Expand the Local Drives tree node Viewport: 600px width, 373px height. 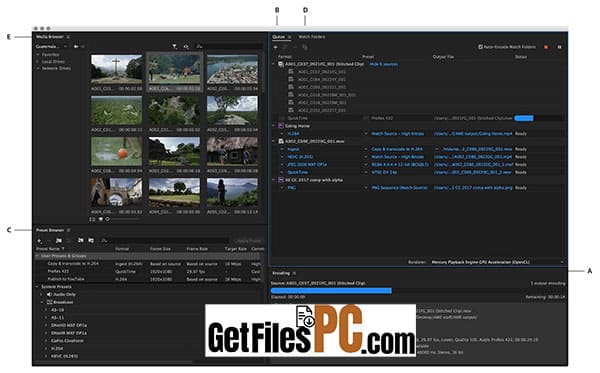(38, 62)
